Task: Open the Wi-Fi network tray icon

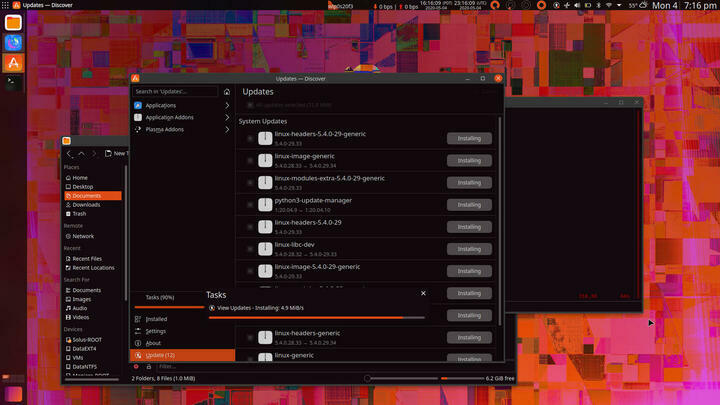Action: click(609, 5)
